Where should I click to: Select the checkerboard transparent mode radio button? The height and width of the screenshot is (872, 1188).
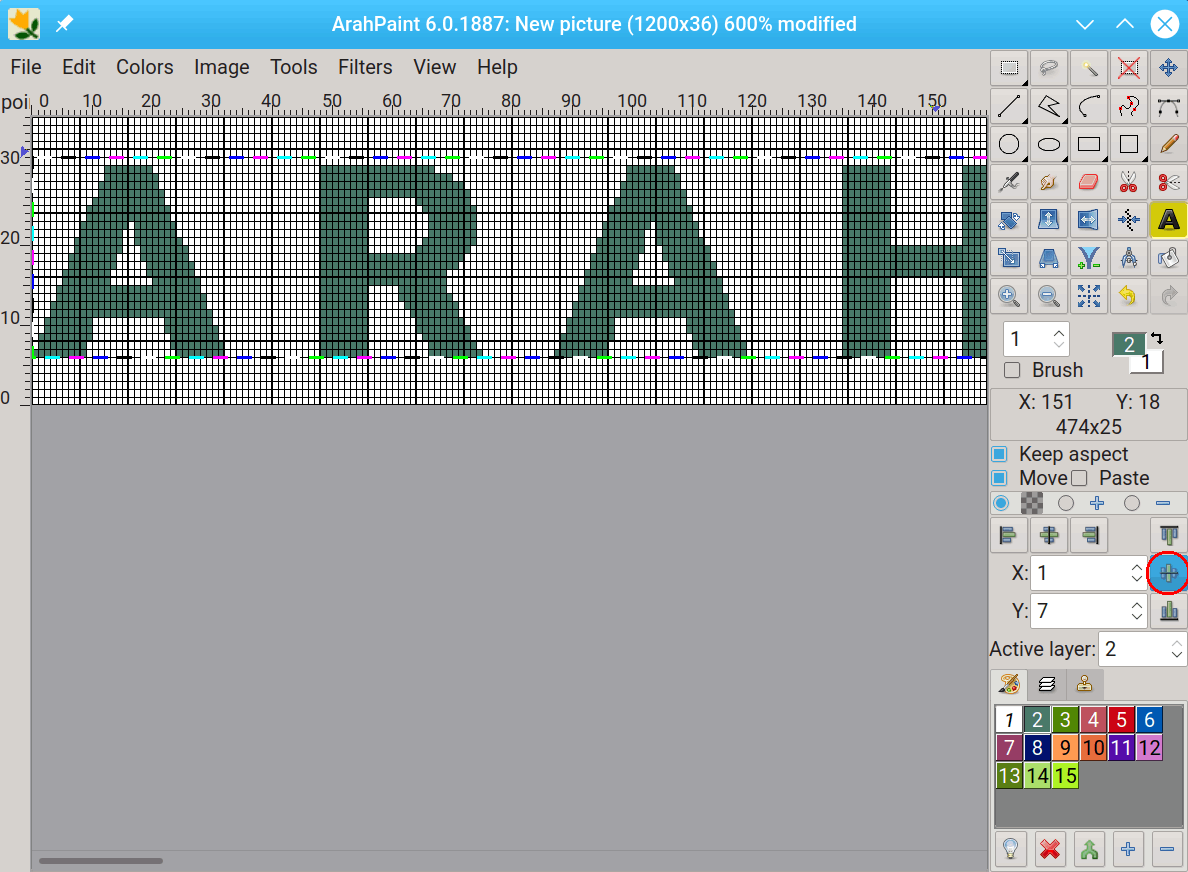(1002, 503)
